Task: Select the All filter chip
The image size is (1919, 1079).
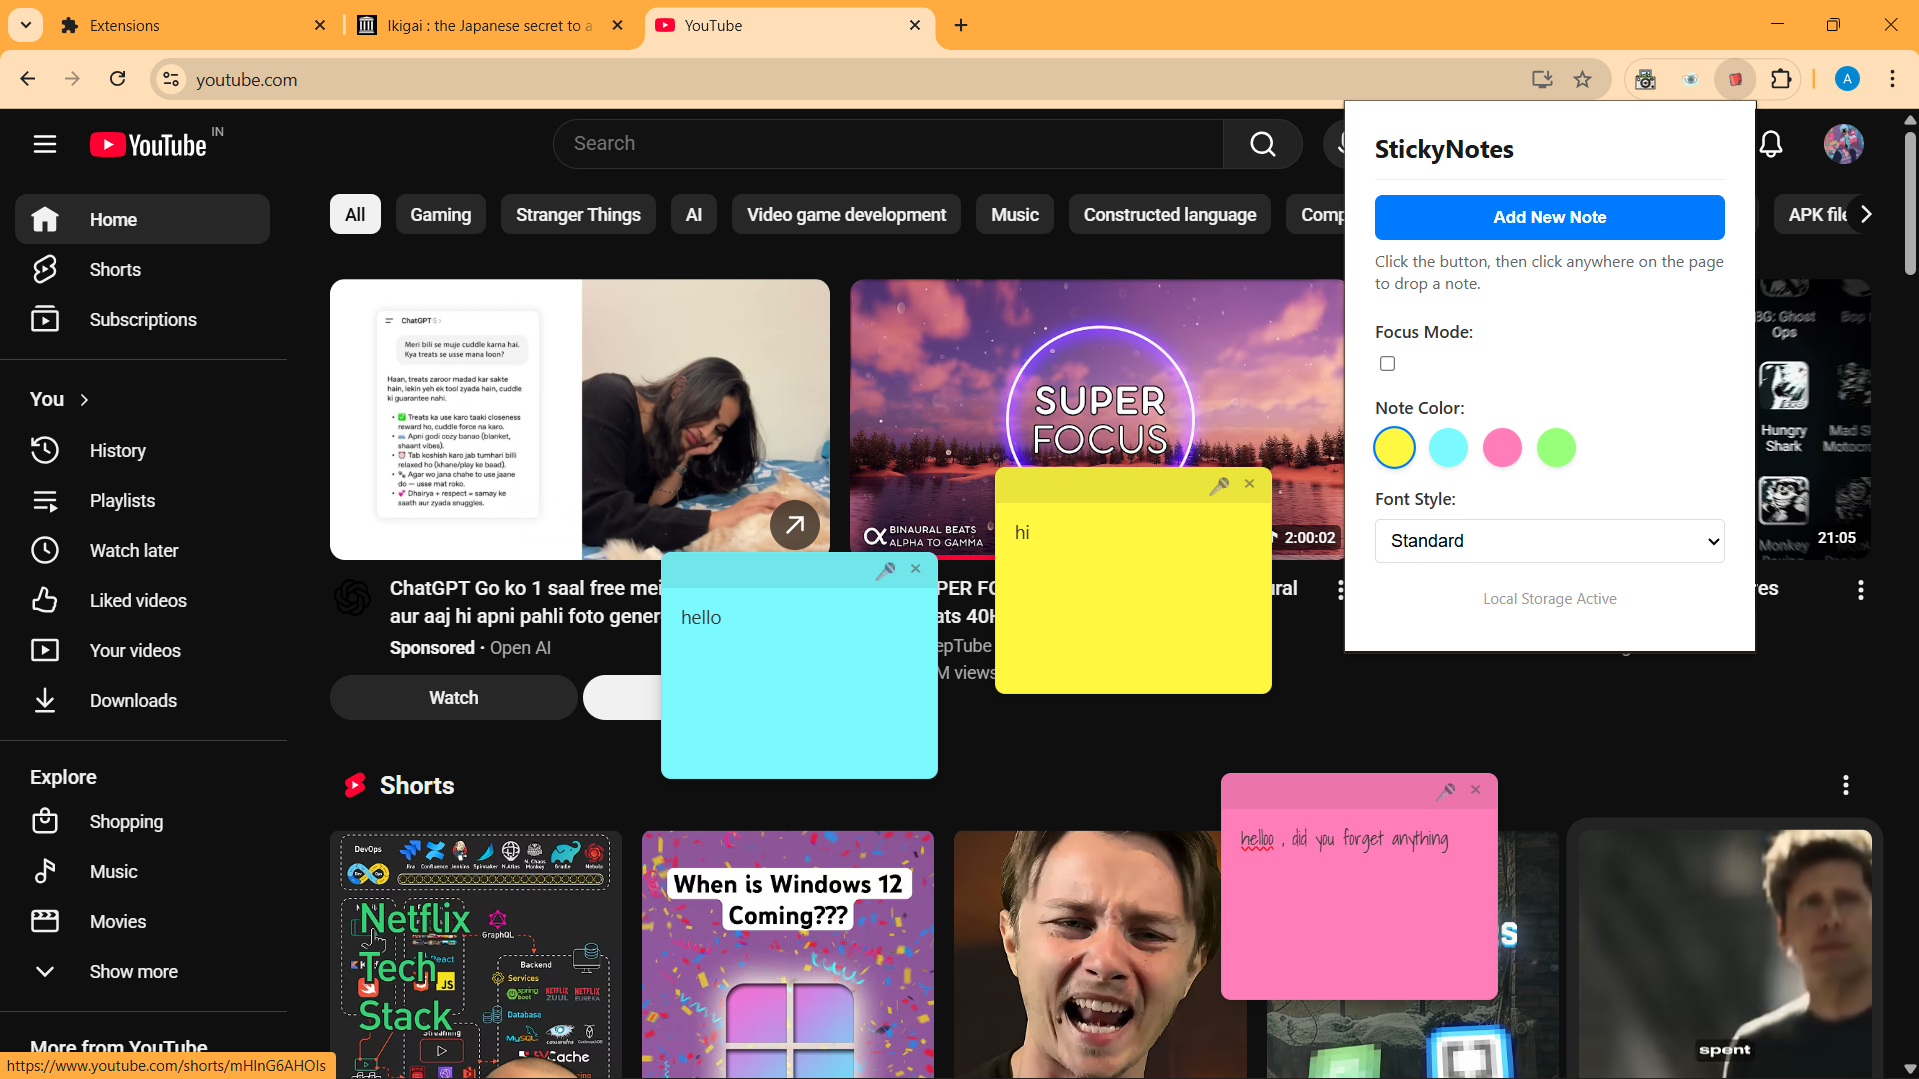Action: click(x=355, y=215)
